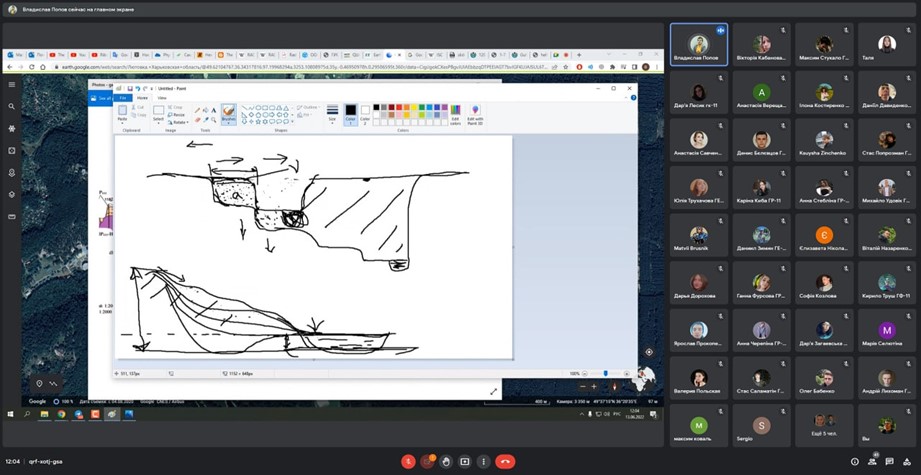Screen dimensions: 921x475
Task: Pick the Color 2 swatch in Paint
Action: 365,113
